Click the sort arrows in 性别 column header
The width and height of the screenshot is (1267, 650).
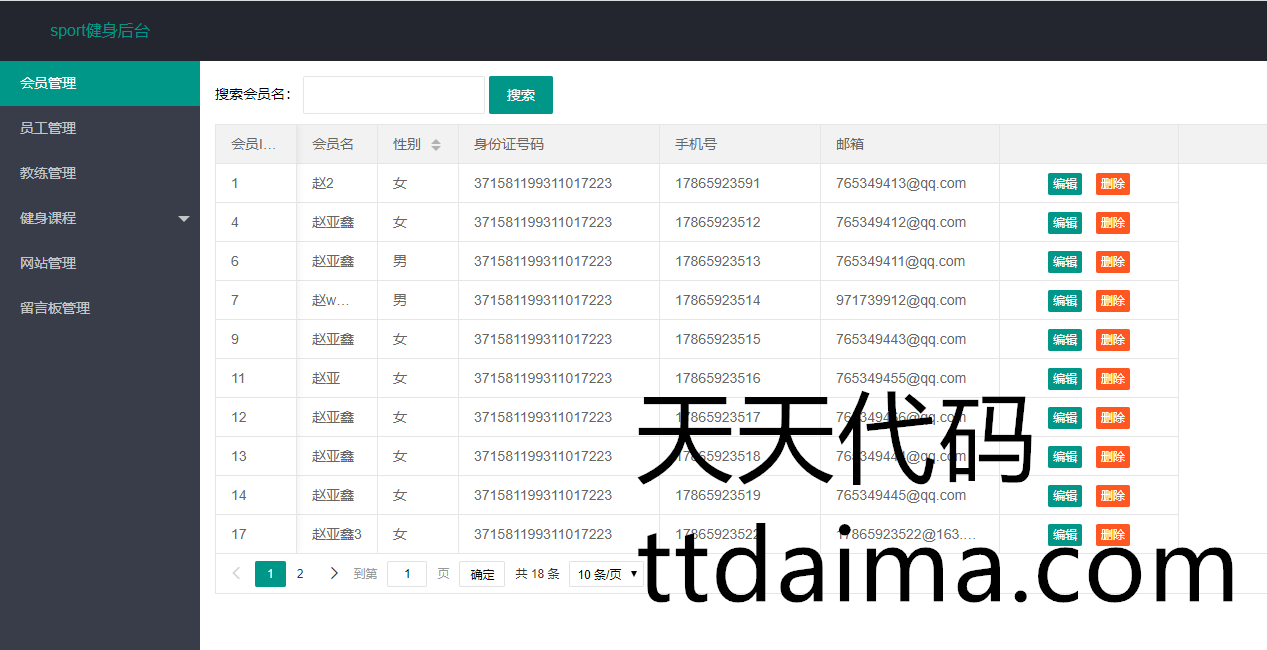click(x=436, y=145)
